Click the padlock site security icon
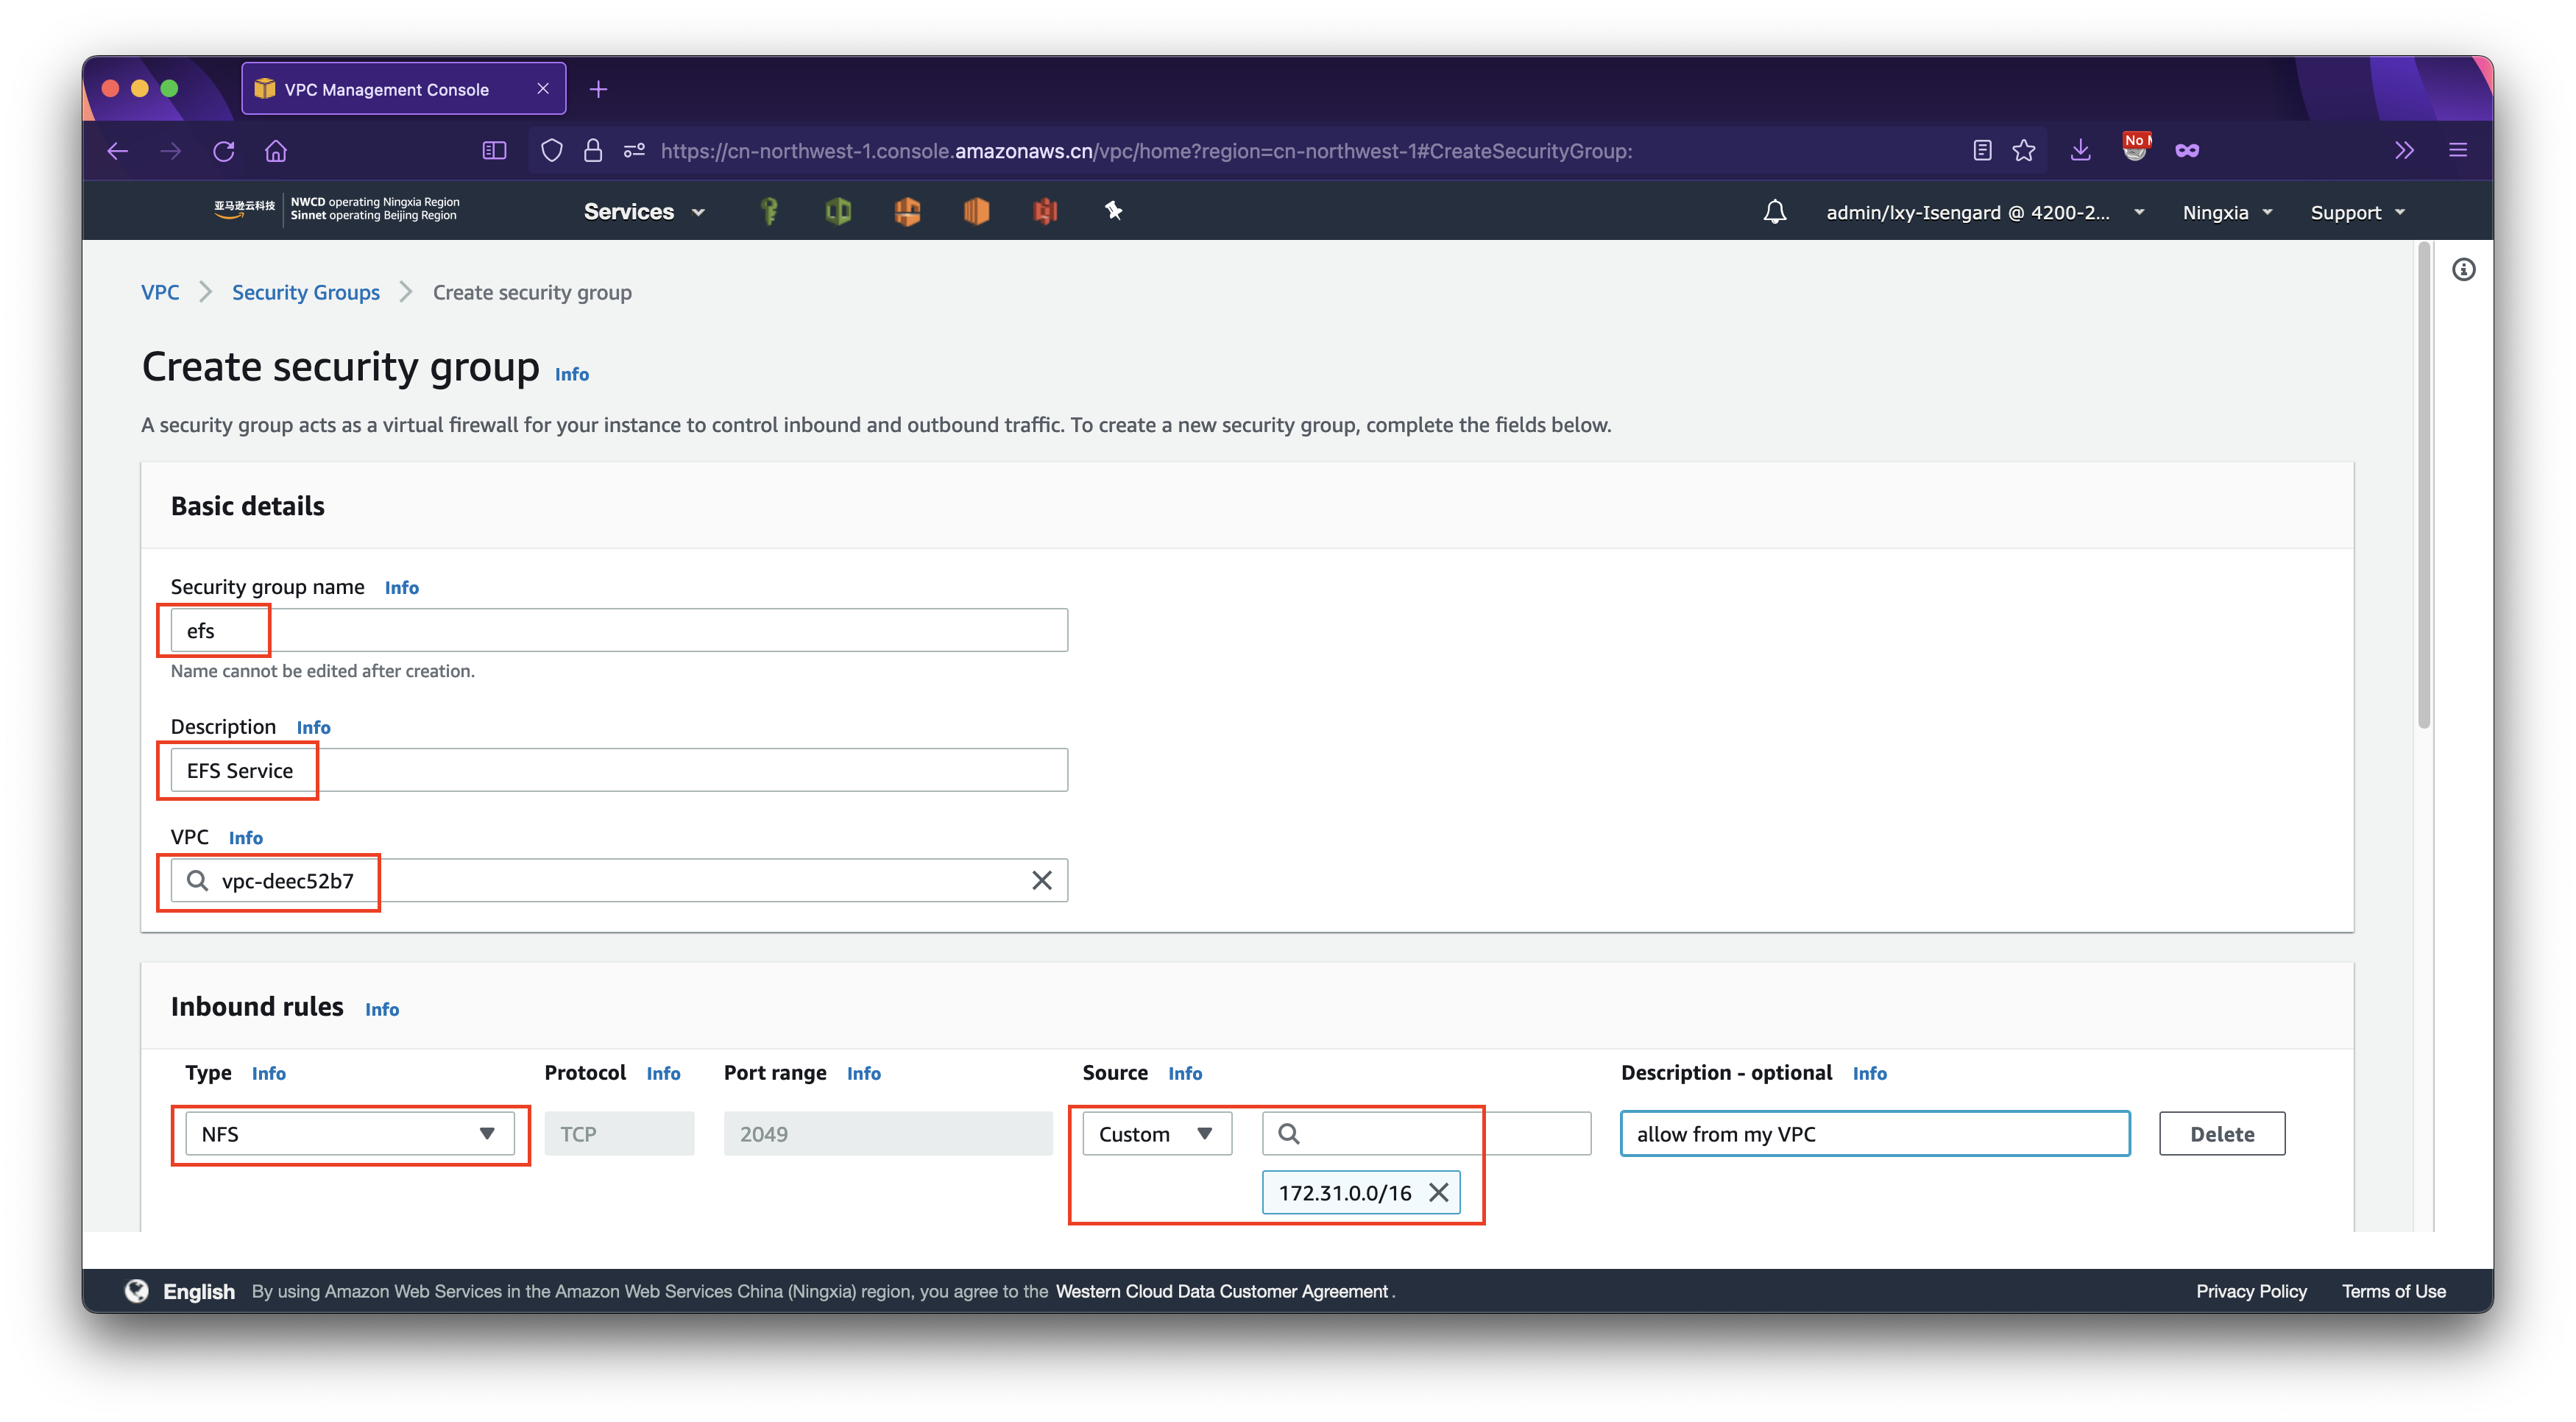Viewport: 2576px width, 1422px height. coord(593,151)
